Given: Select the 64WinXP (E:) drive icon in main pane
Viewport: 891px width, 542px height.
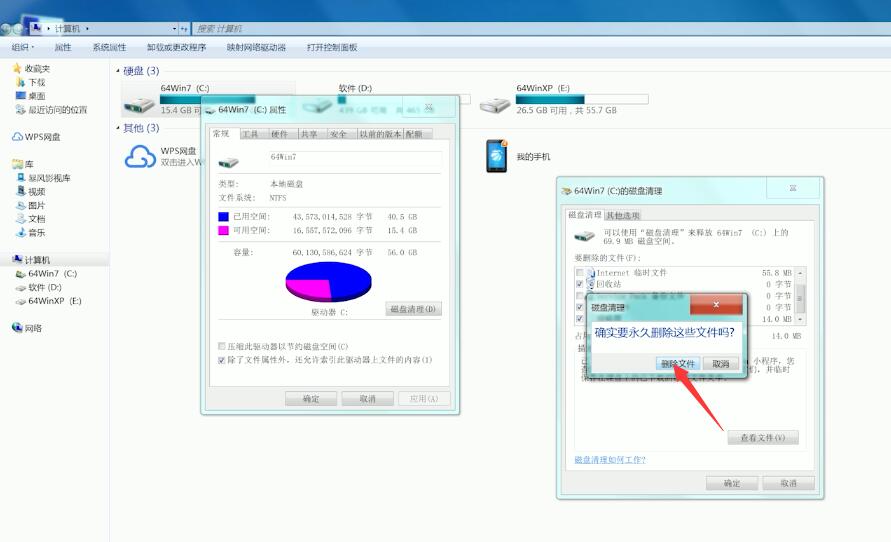Looking at the screenshot, I should (x=495, y=104).
